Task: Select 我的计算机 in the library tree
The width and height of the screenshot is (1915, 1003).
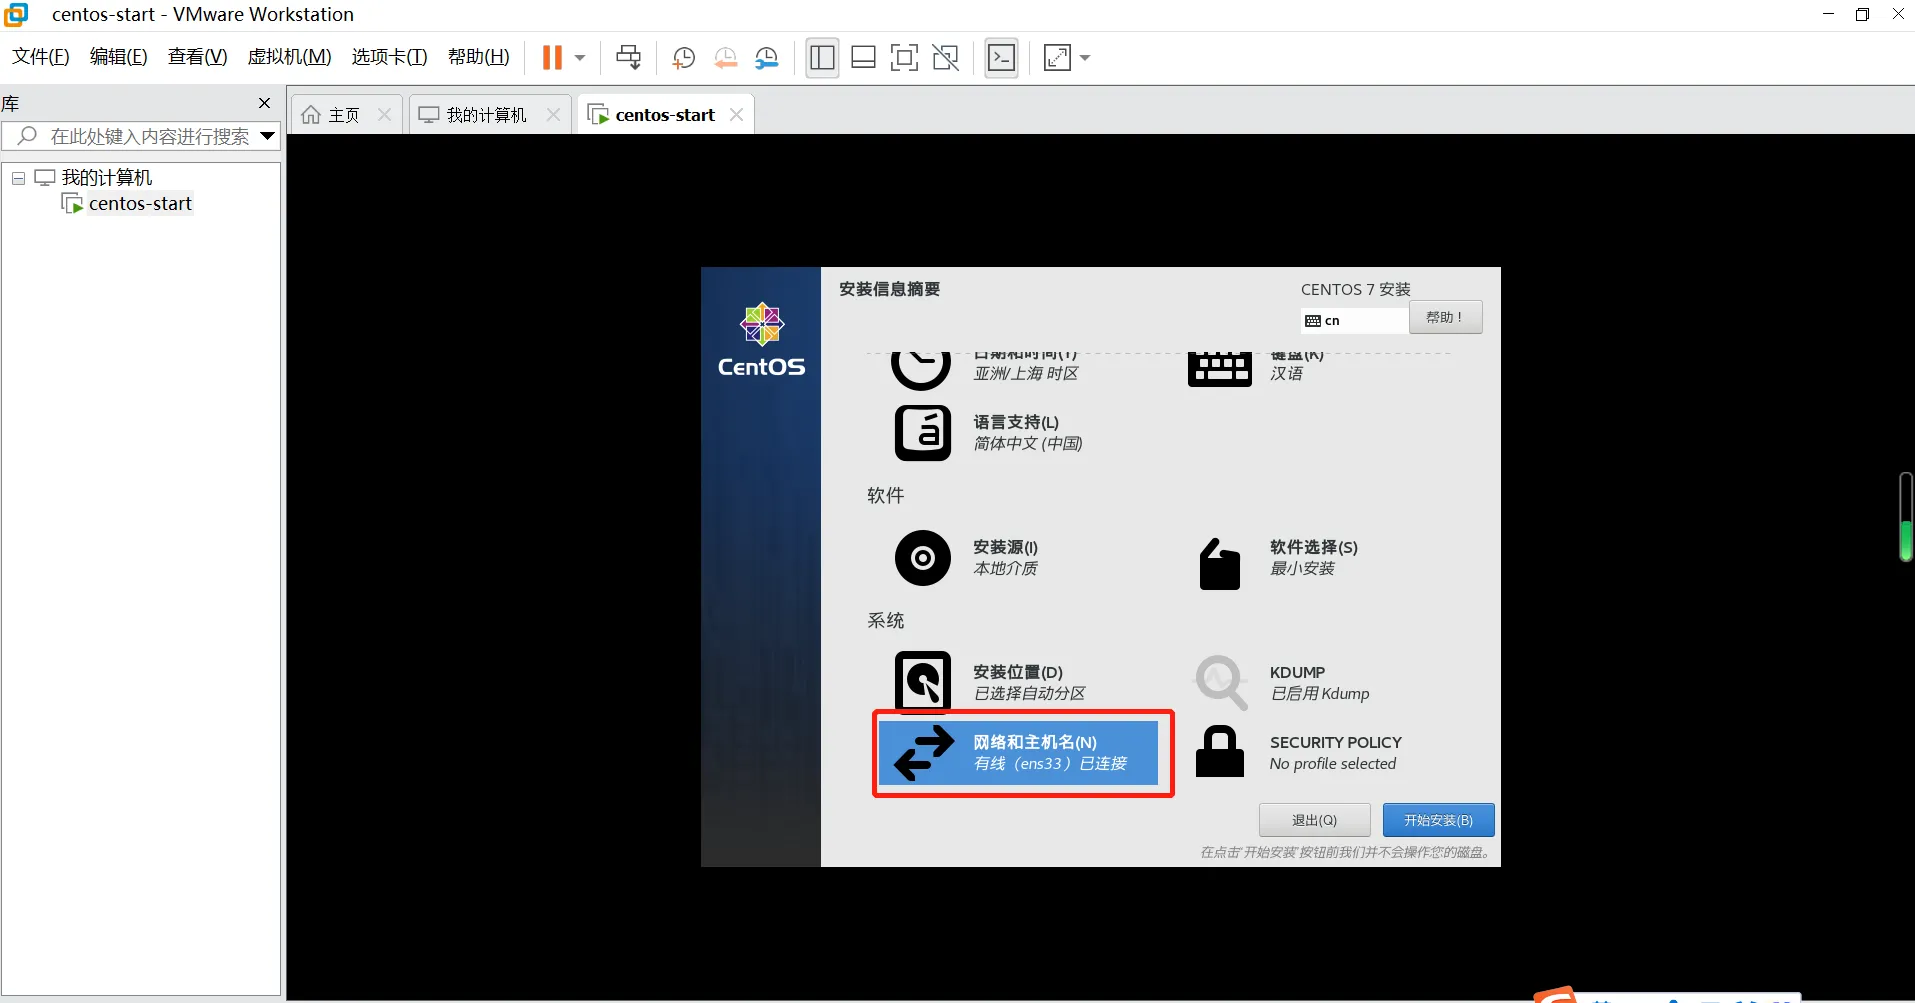Action: 107,177
